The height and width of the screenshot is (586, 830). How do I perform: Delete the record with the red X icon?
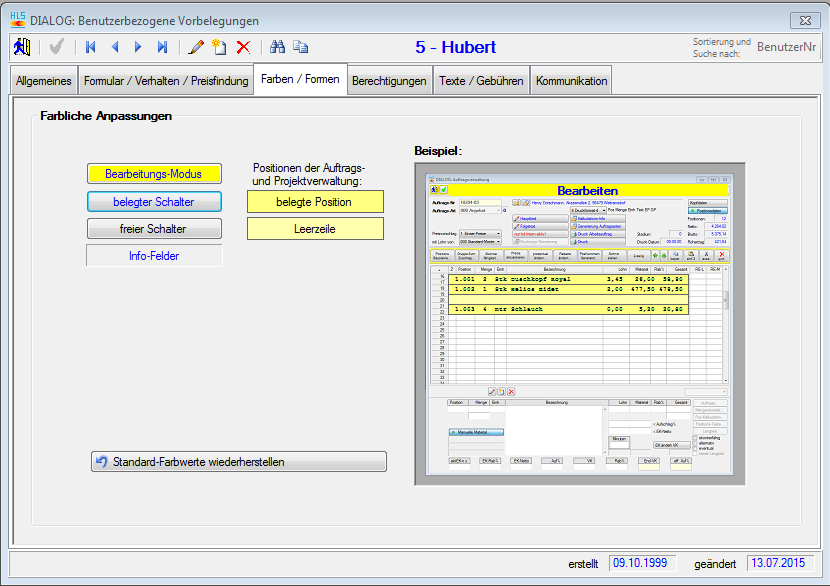click(x=243, y=47)
